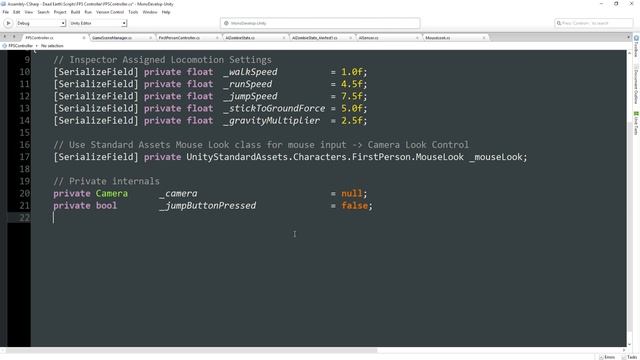Open the Run menu
Viewport: 640px width, 360px height.
click(88, 12)
